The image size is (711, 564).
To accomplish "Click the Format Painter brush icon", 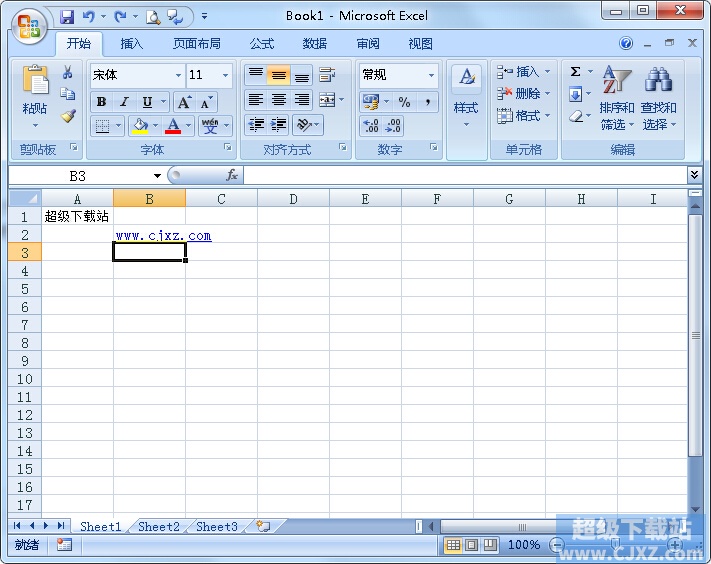I will tap(68, 116).
